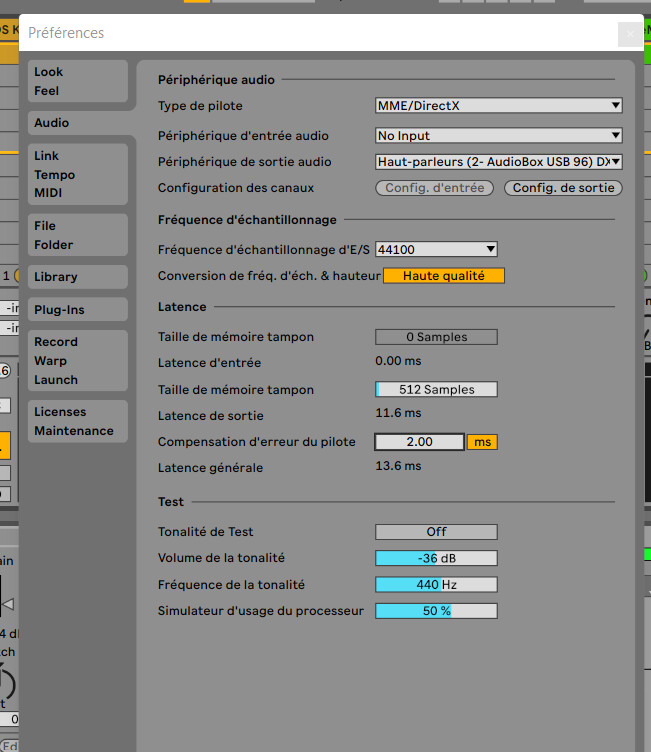
Task: Open the Licenses Maintenance tab
Action: point(78,421)
